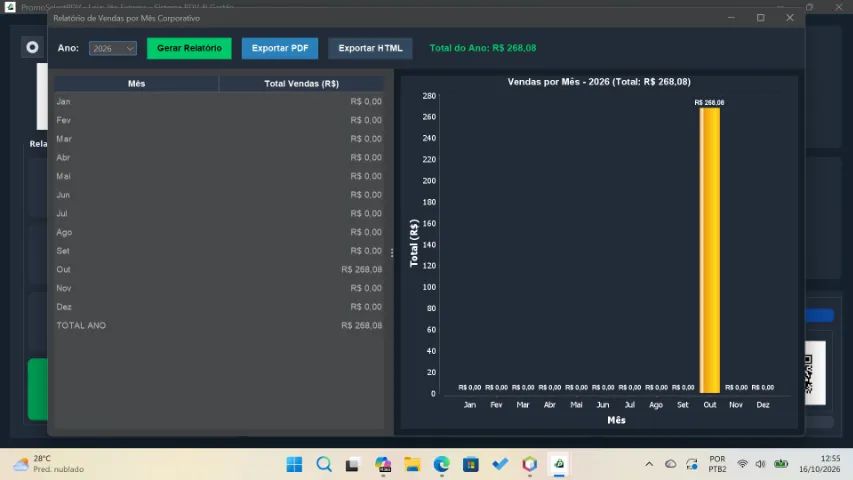This screenshot has width=853, height=480.
Task: Switch to the PromoSelect PDV taskbar icon
Action: point(559,464)
